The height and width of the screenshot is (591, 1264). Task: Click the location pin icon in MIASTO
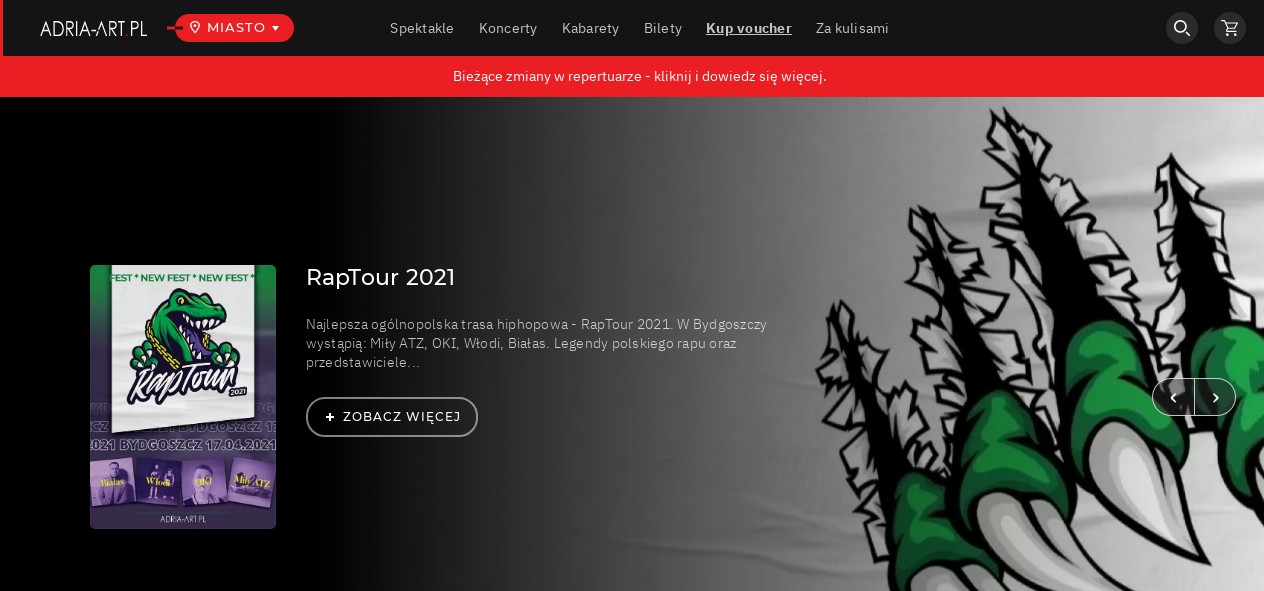(195, 28)
